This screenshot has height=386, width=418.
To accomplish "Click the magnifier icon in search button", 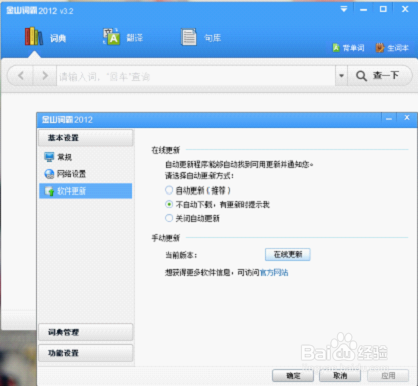I will (x=361, y=76).
